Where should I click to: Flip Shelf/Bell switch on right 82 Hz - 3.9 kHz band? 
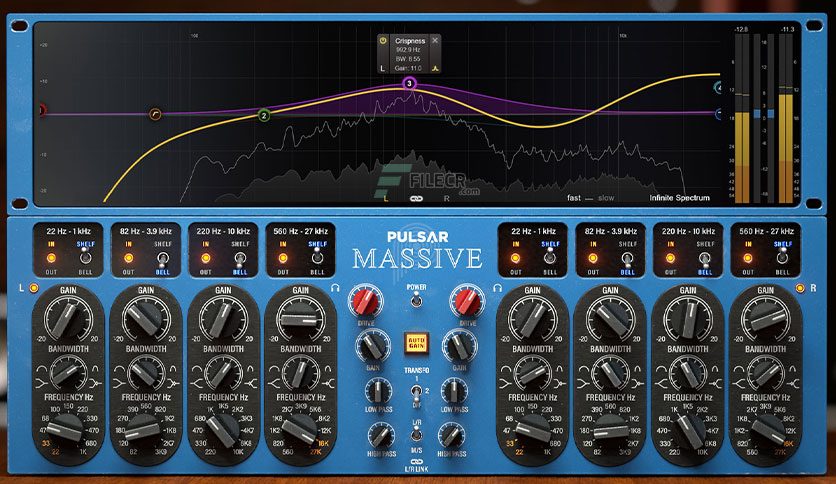(x=628, y=259)
